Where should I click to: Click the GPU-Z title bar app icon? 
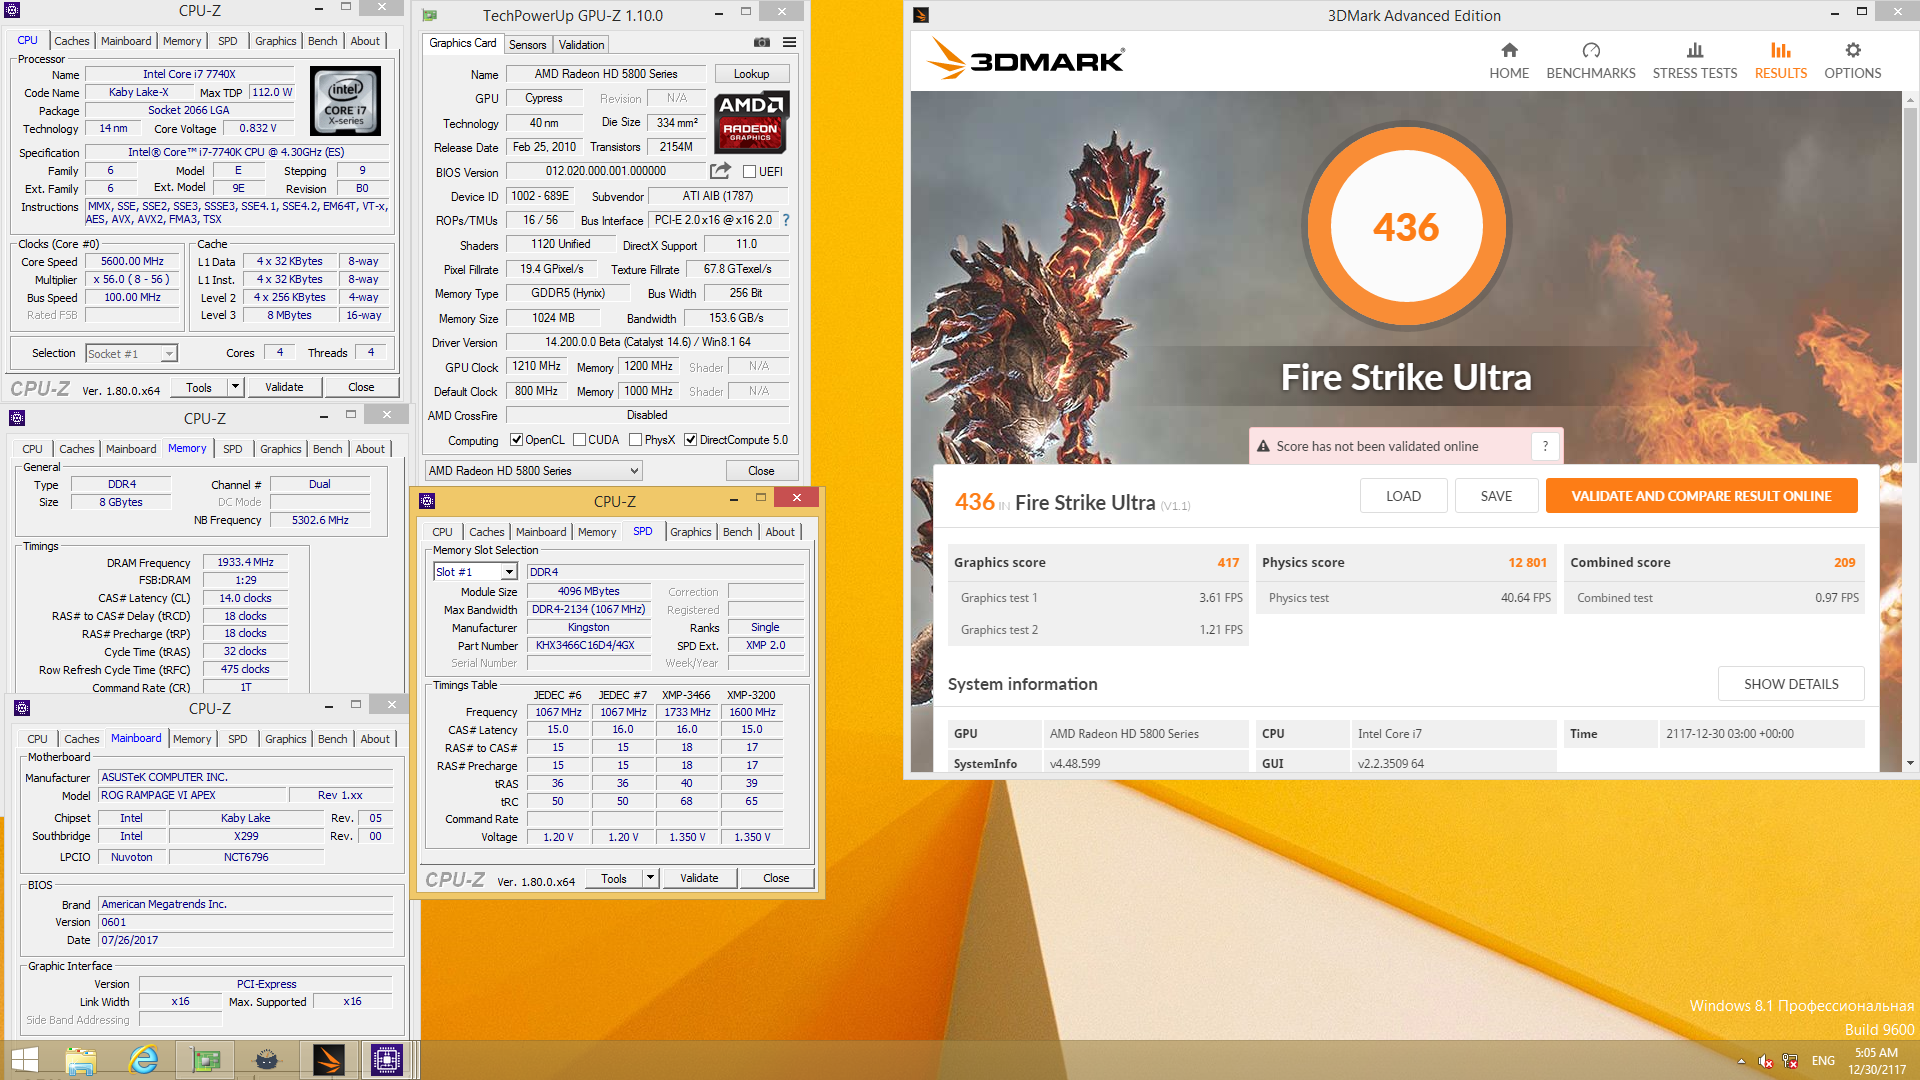[430, 15]
